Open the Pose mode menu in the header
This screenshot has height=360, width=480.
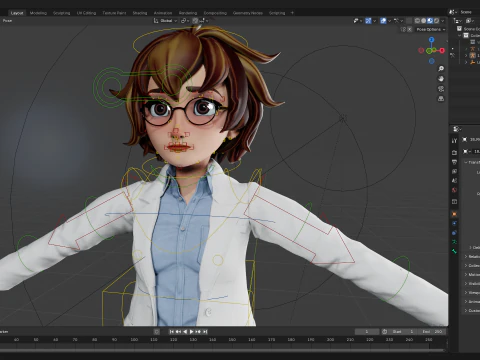[7, 21]
